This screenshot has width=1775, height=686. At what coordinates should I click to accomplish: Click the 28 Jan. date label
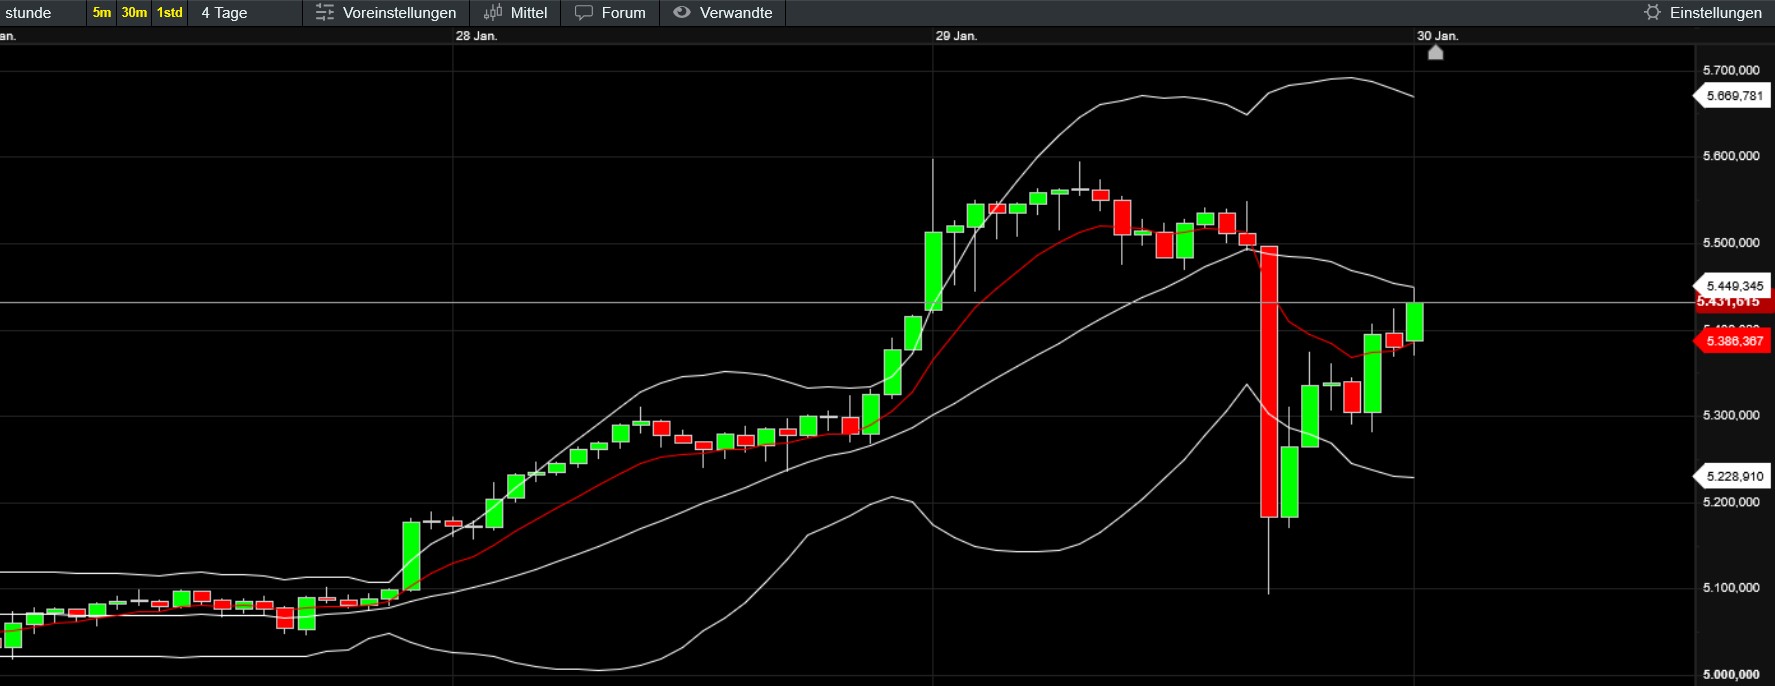point(476,36)
